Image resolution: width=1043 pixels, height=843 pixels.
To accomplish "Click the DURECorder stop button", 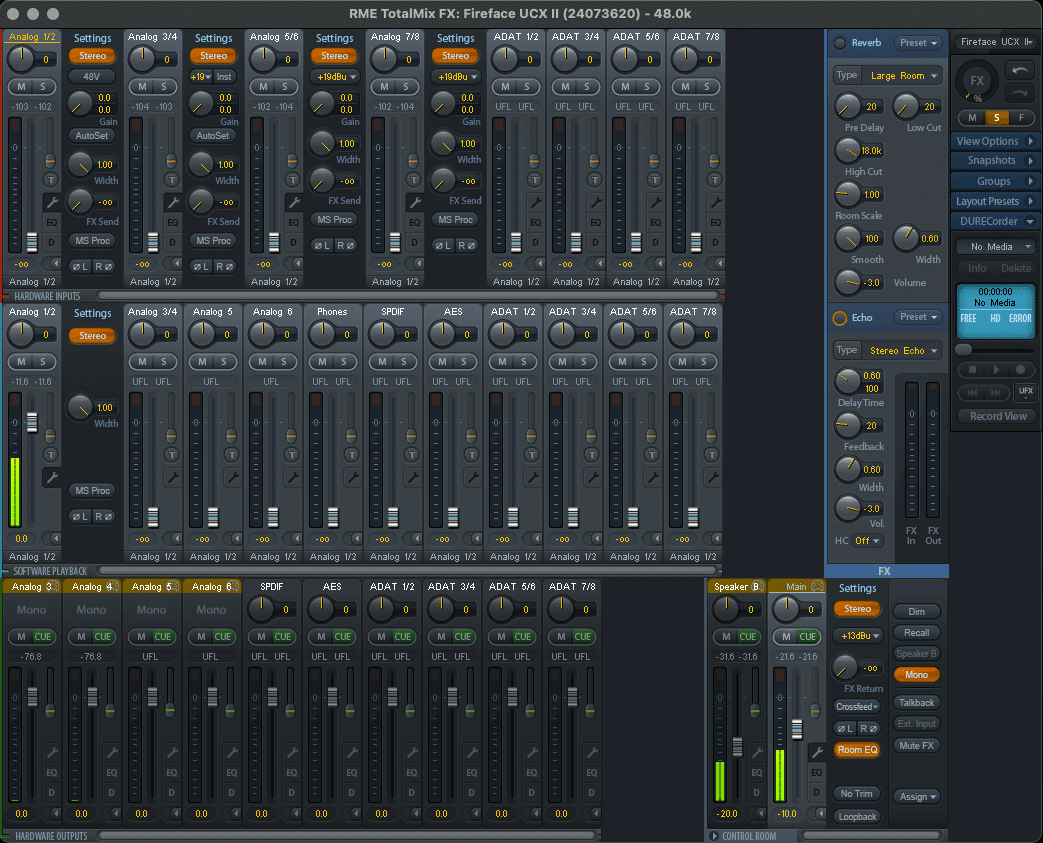I will click(x=972, y=369).
